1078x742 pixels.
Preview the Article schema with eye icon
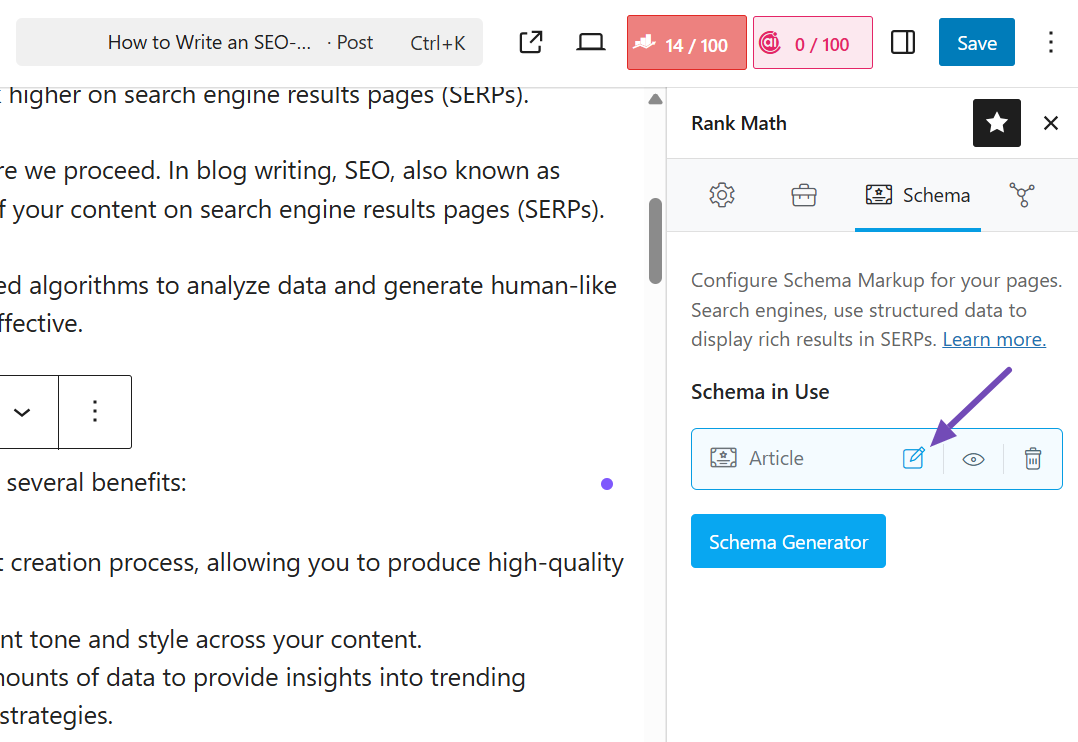coord(973,459)
